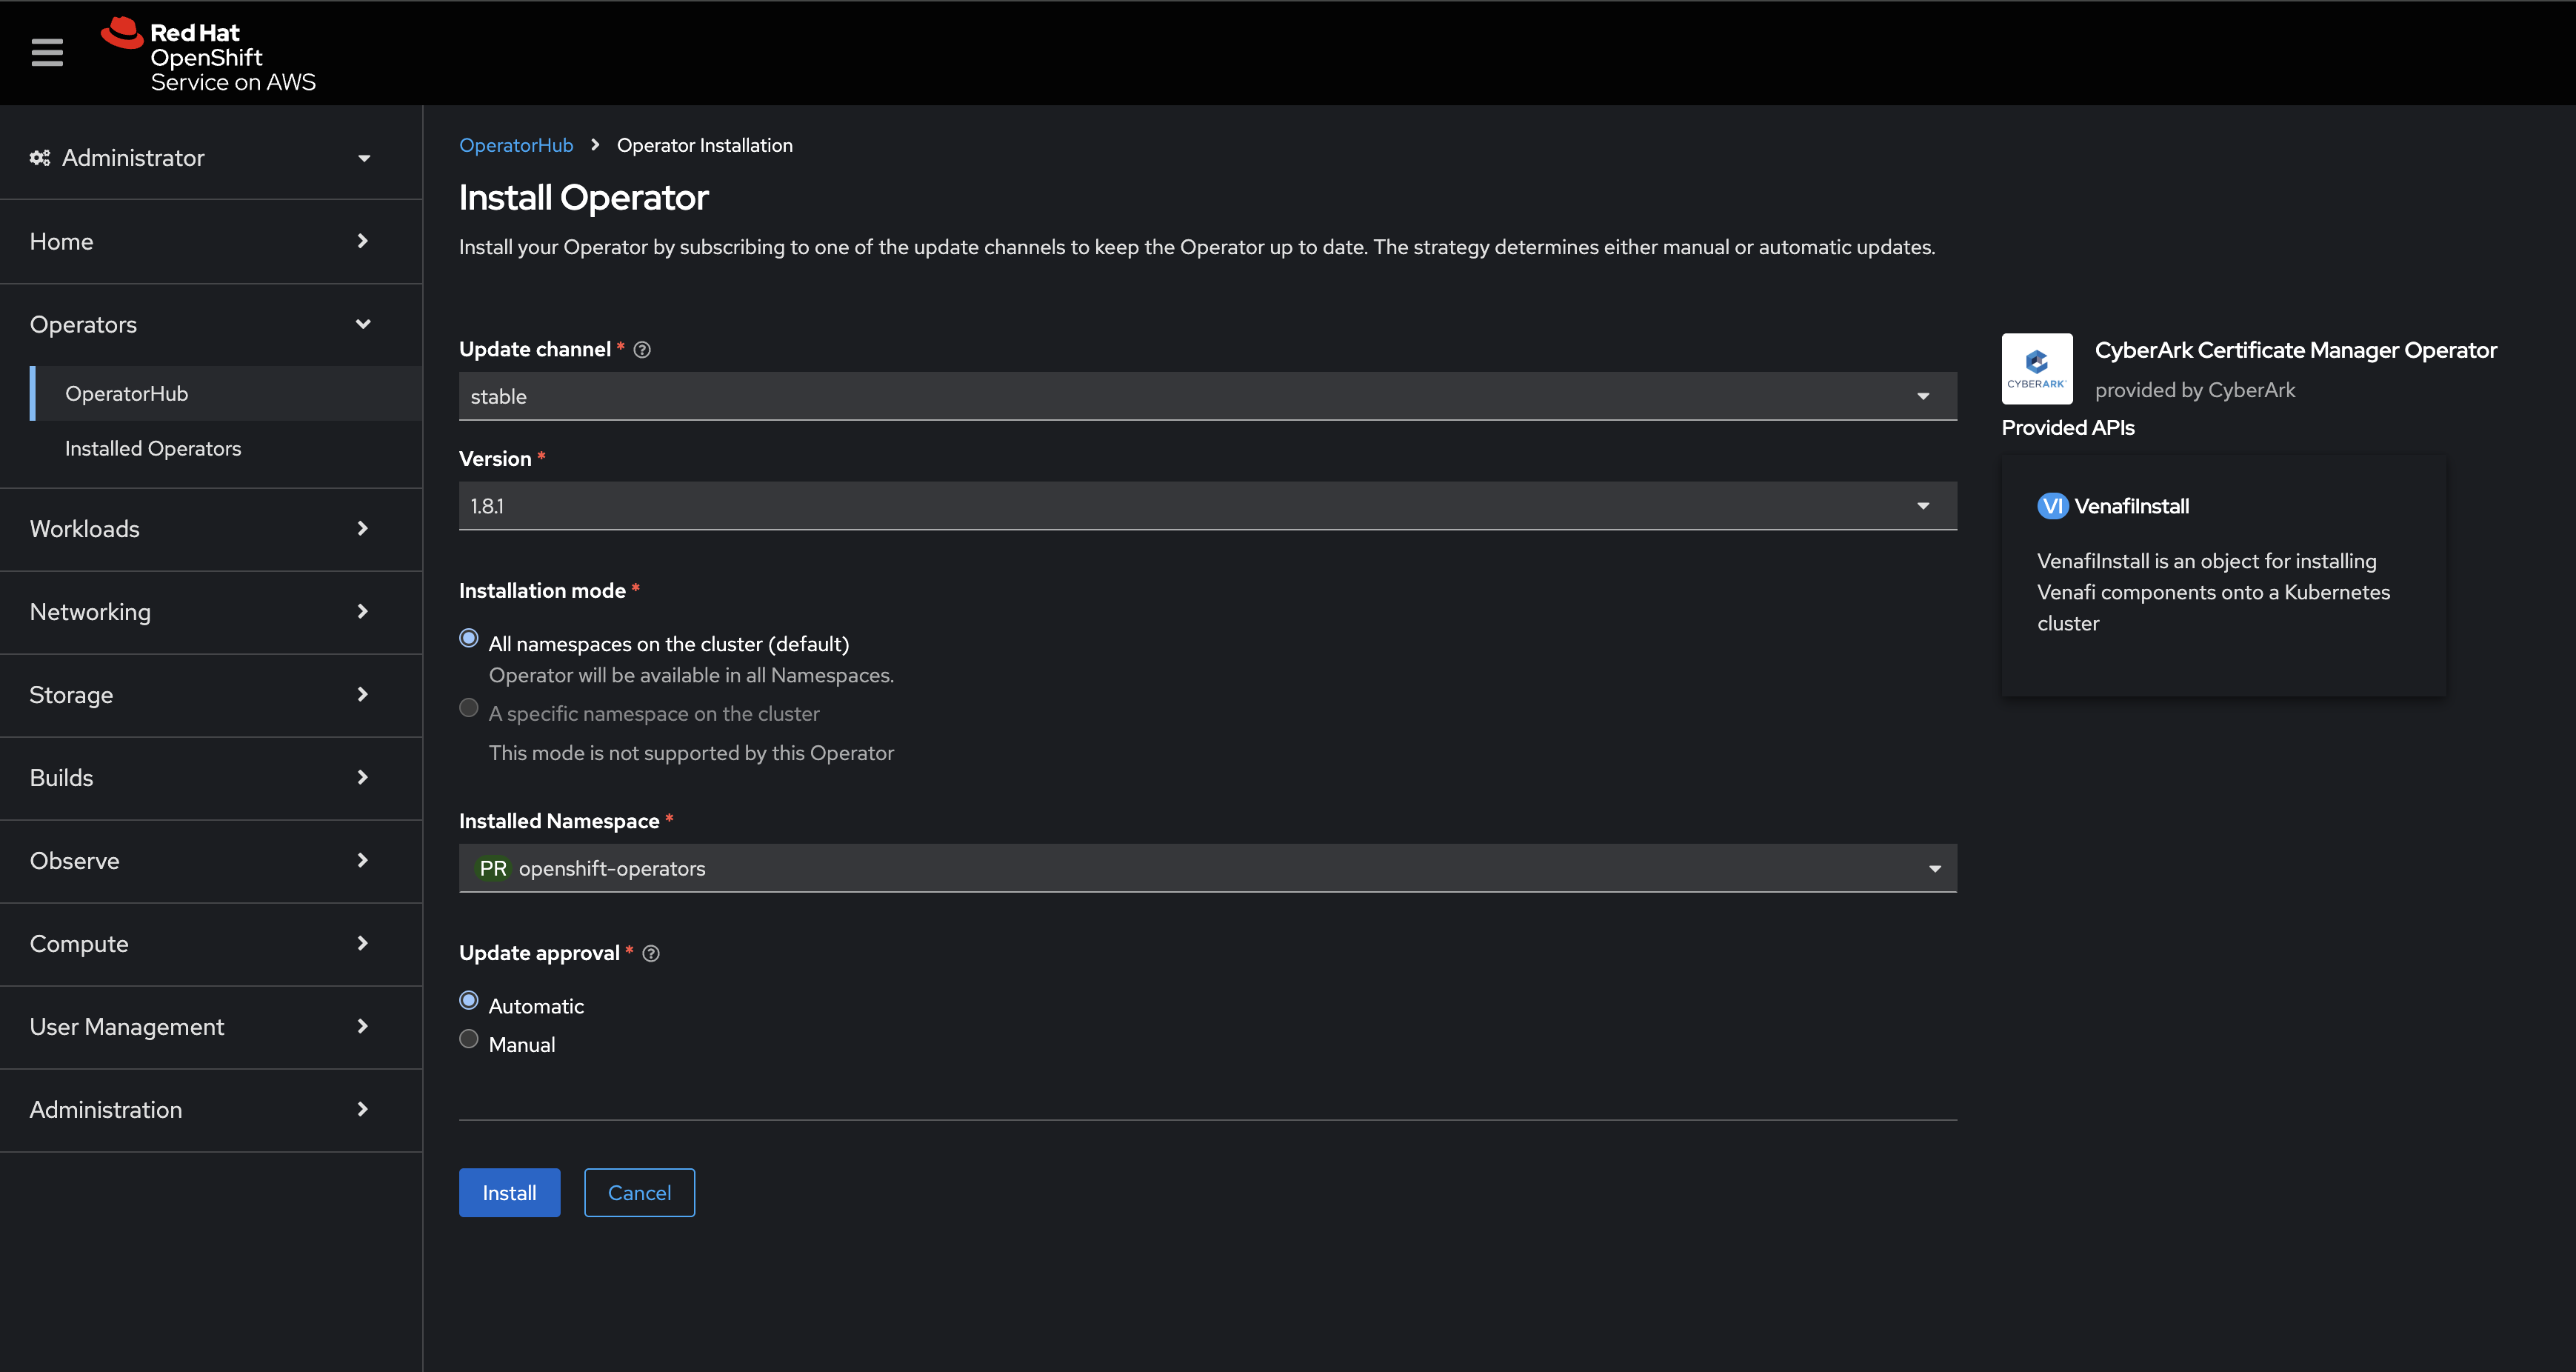
Task: Follow the OperatorHub breadcrumb link
Action: tap(516, 145)
